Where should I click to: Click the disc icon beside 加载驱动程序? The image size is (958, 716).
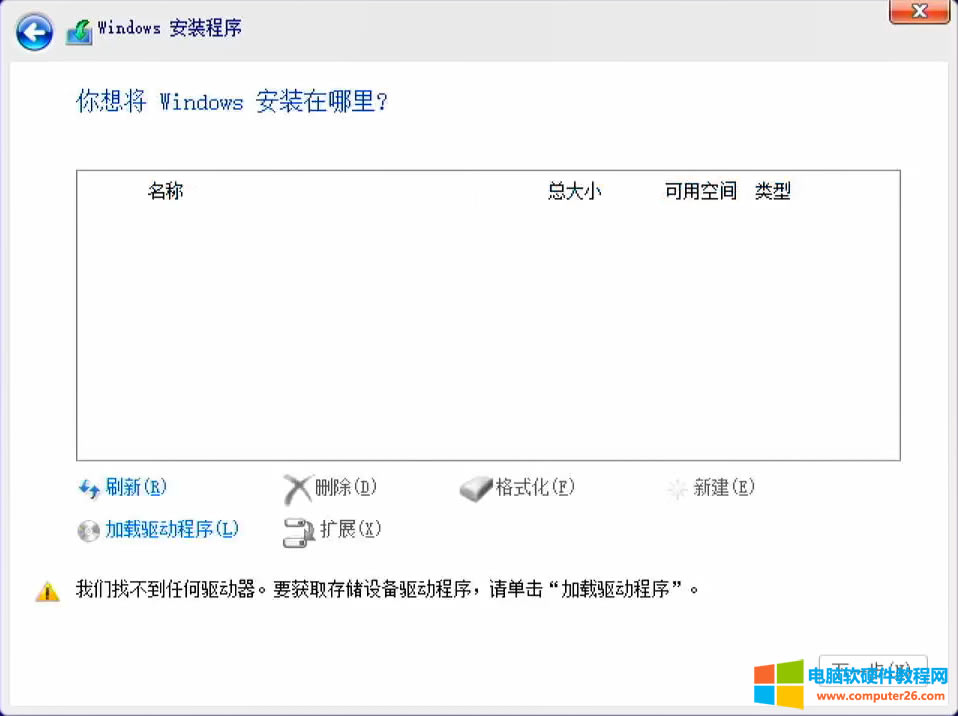[x=89, y=530]
